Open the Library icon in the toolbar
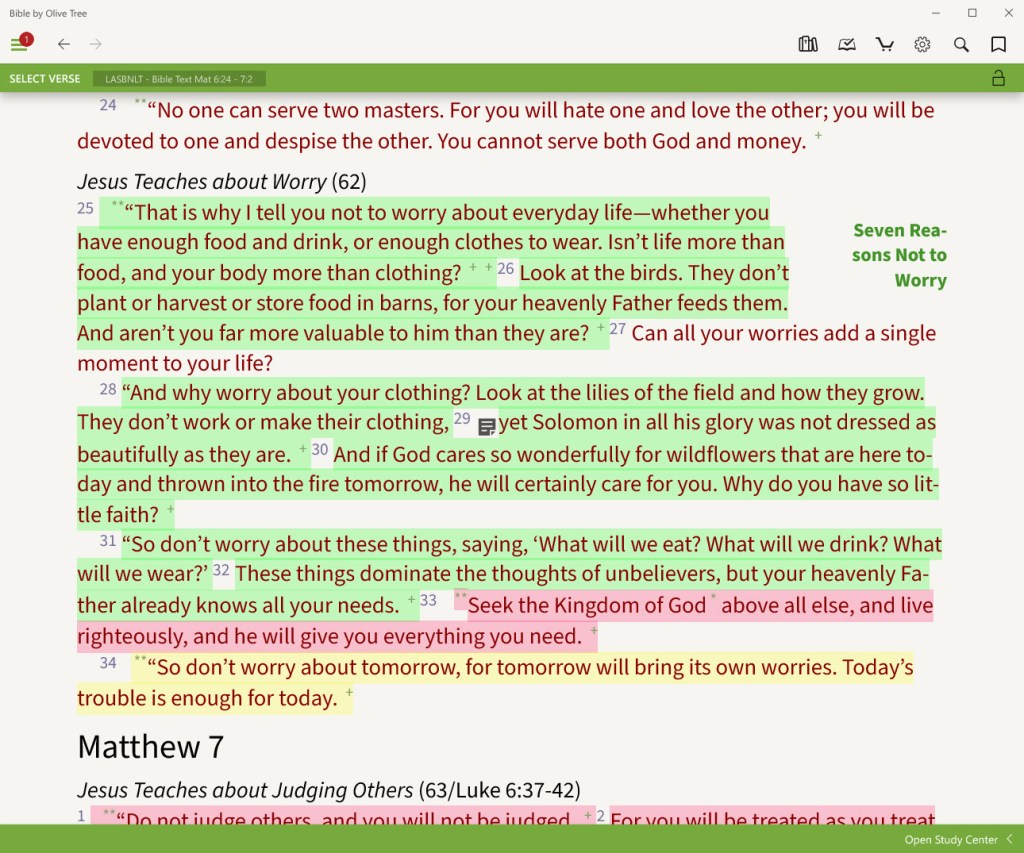The width and height of the screenshot is (1024, 853). [807, 44]
